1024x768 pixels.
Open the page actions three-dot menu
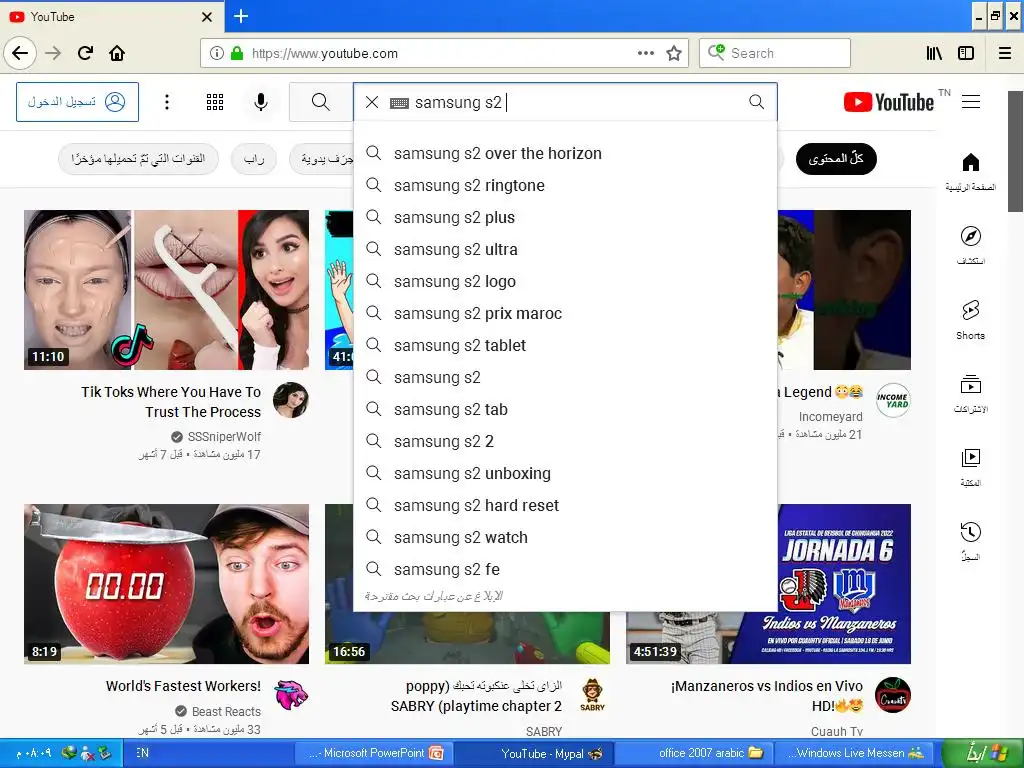645,53
